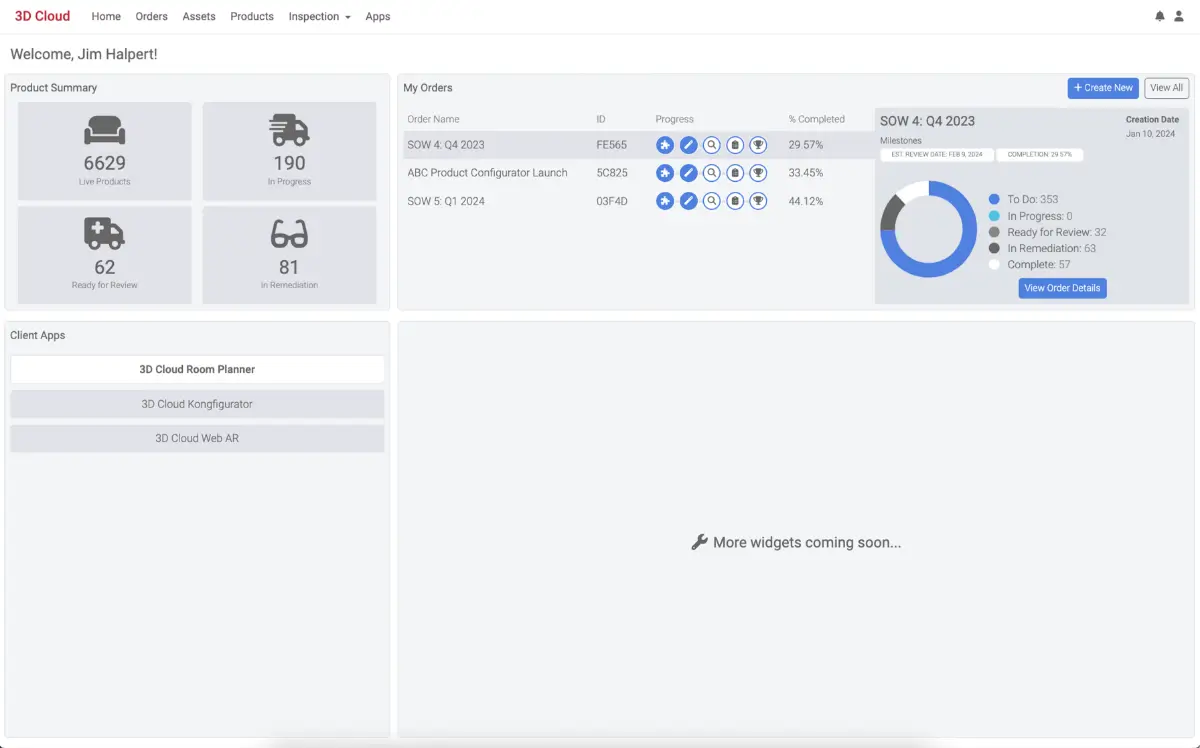This screenshot has width=1200, height=748.
Task: Click the puzzle piece icon for SOW 4: Q4 2023
Action: pos(665,145)
